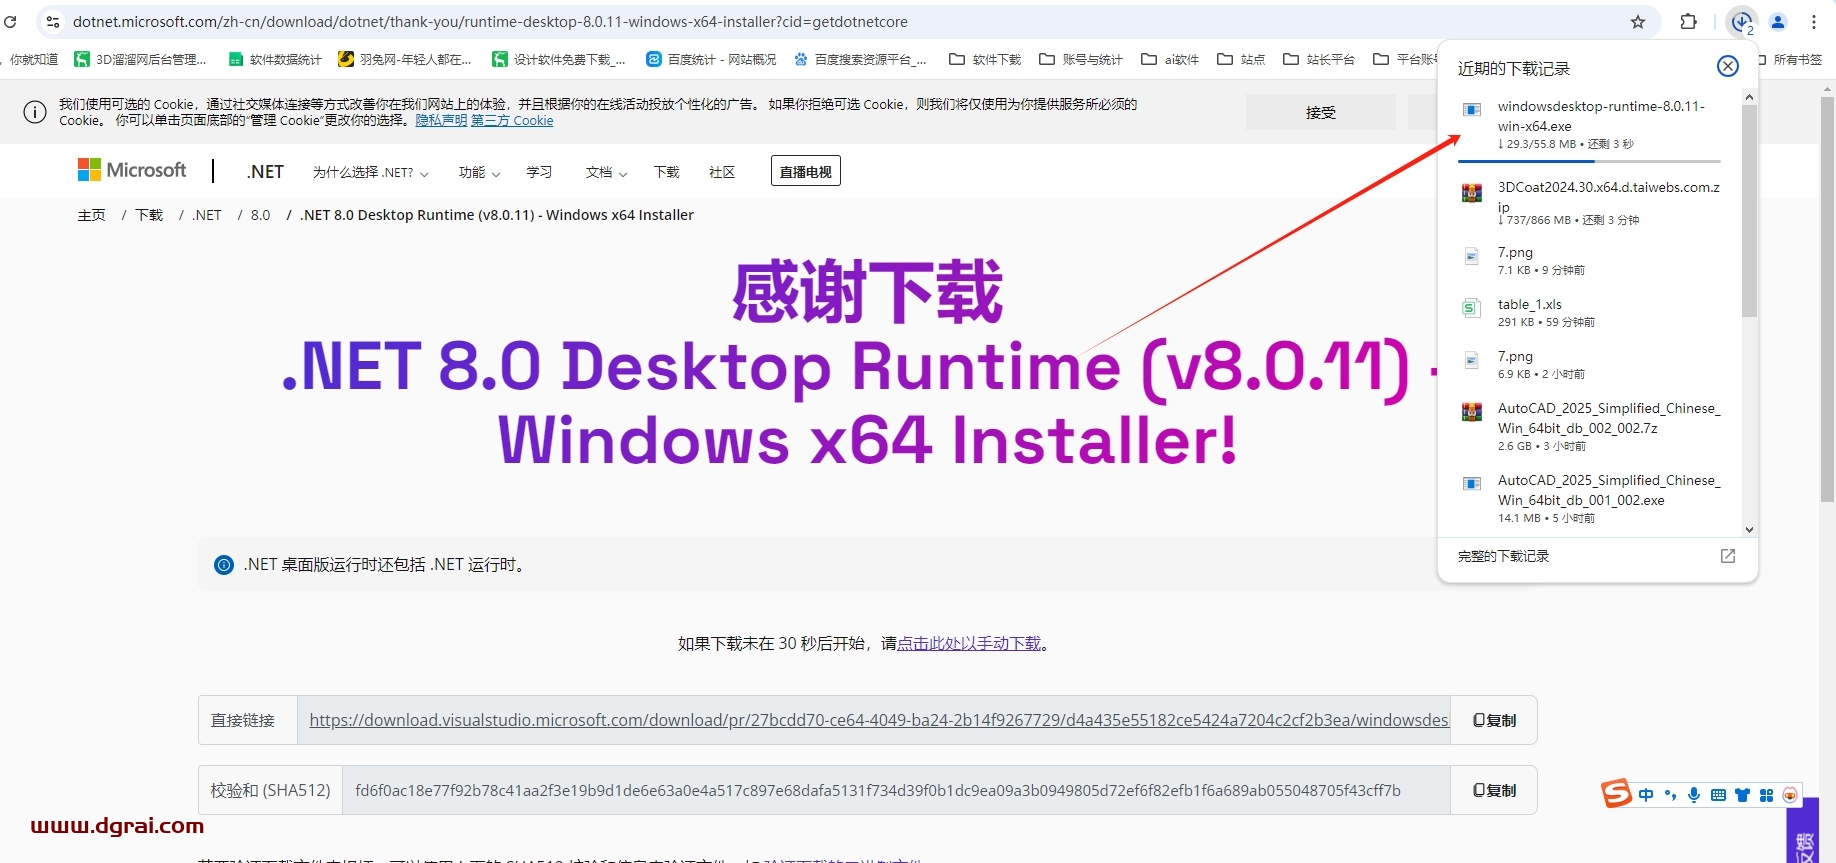
Task: Open the Sogou soft keyboard icon
Action: pos(1718,795)
